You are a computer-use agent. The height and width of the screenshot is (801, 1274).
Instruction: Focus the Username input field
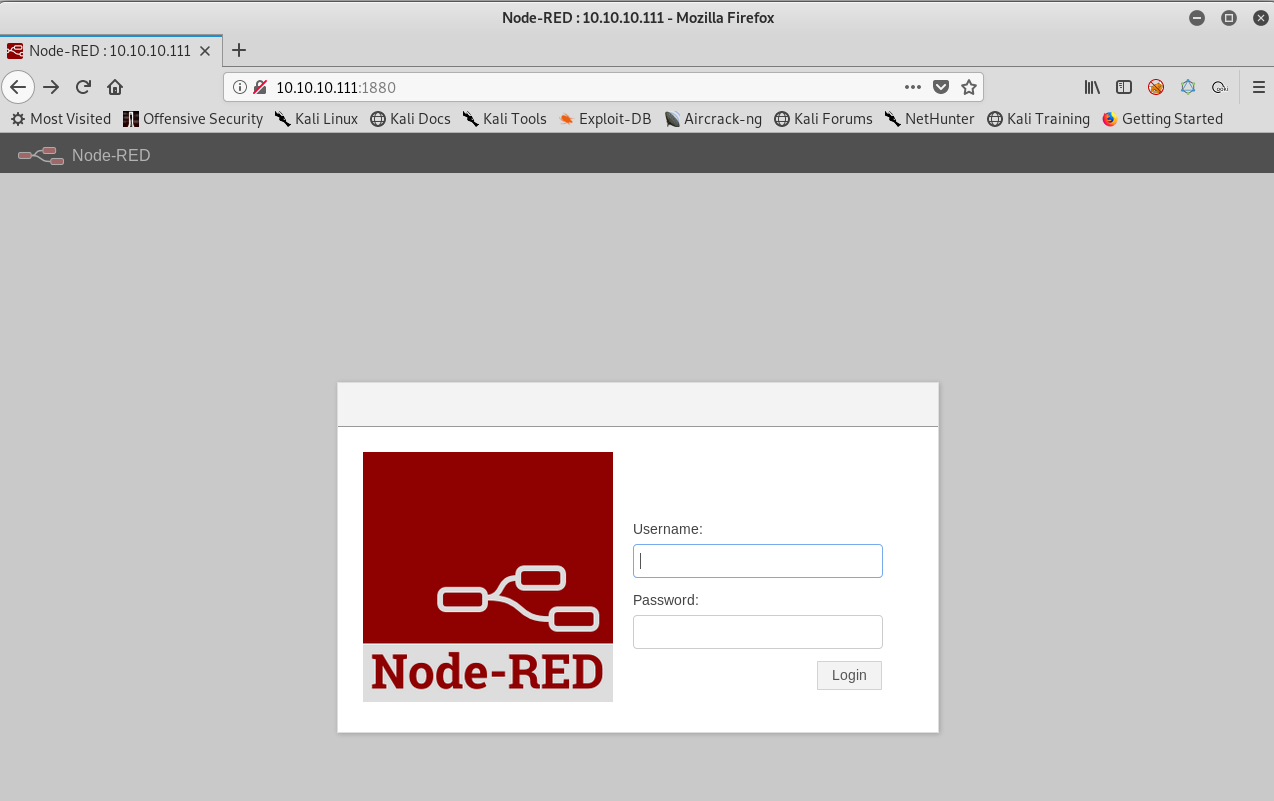(757, 561)
